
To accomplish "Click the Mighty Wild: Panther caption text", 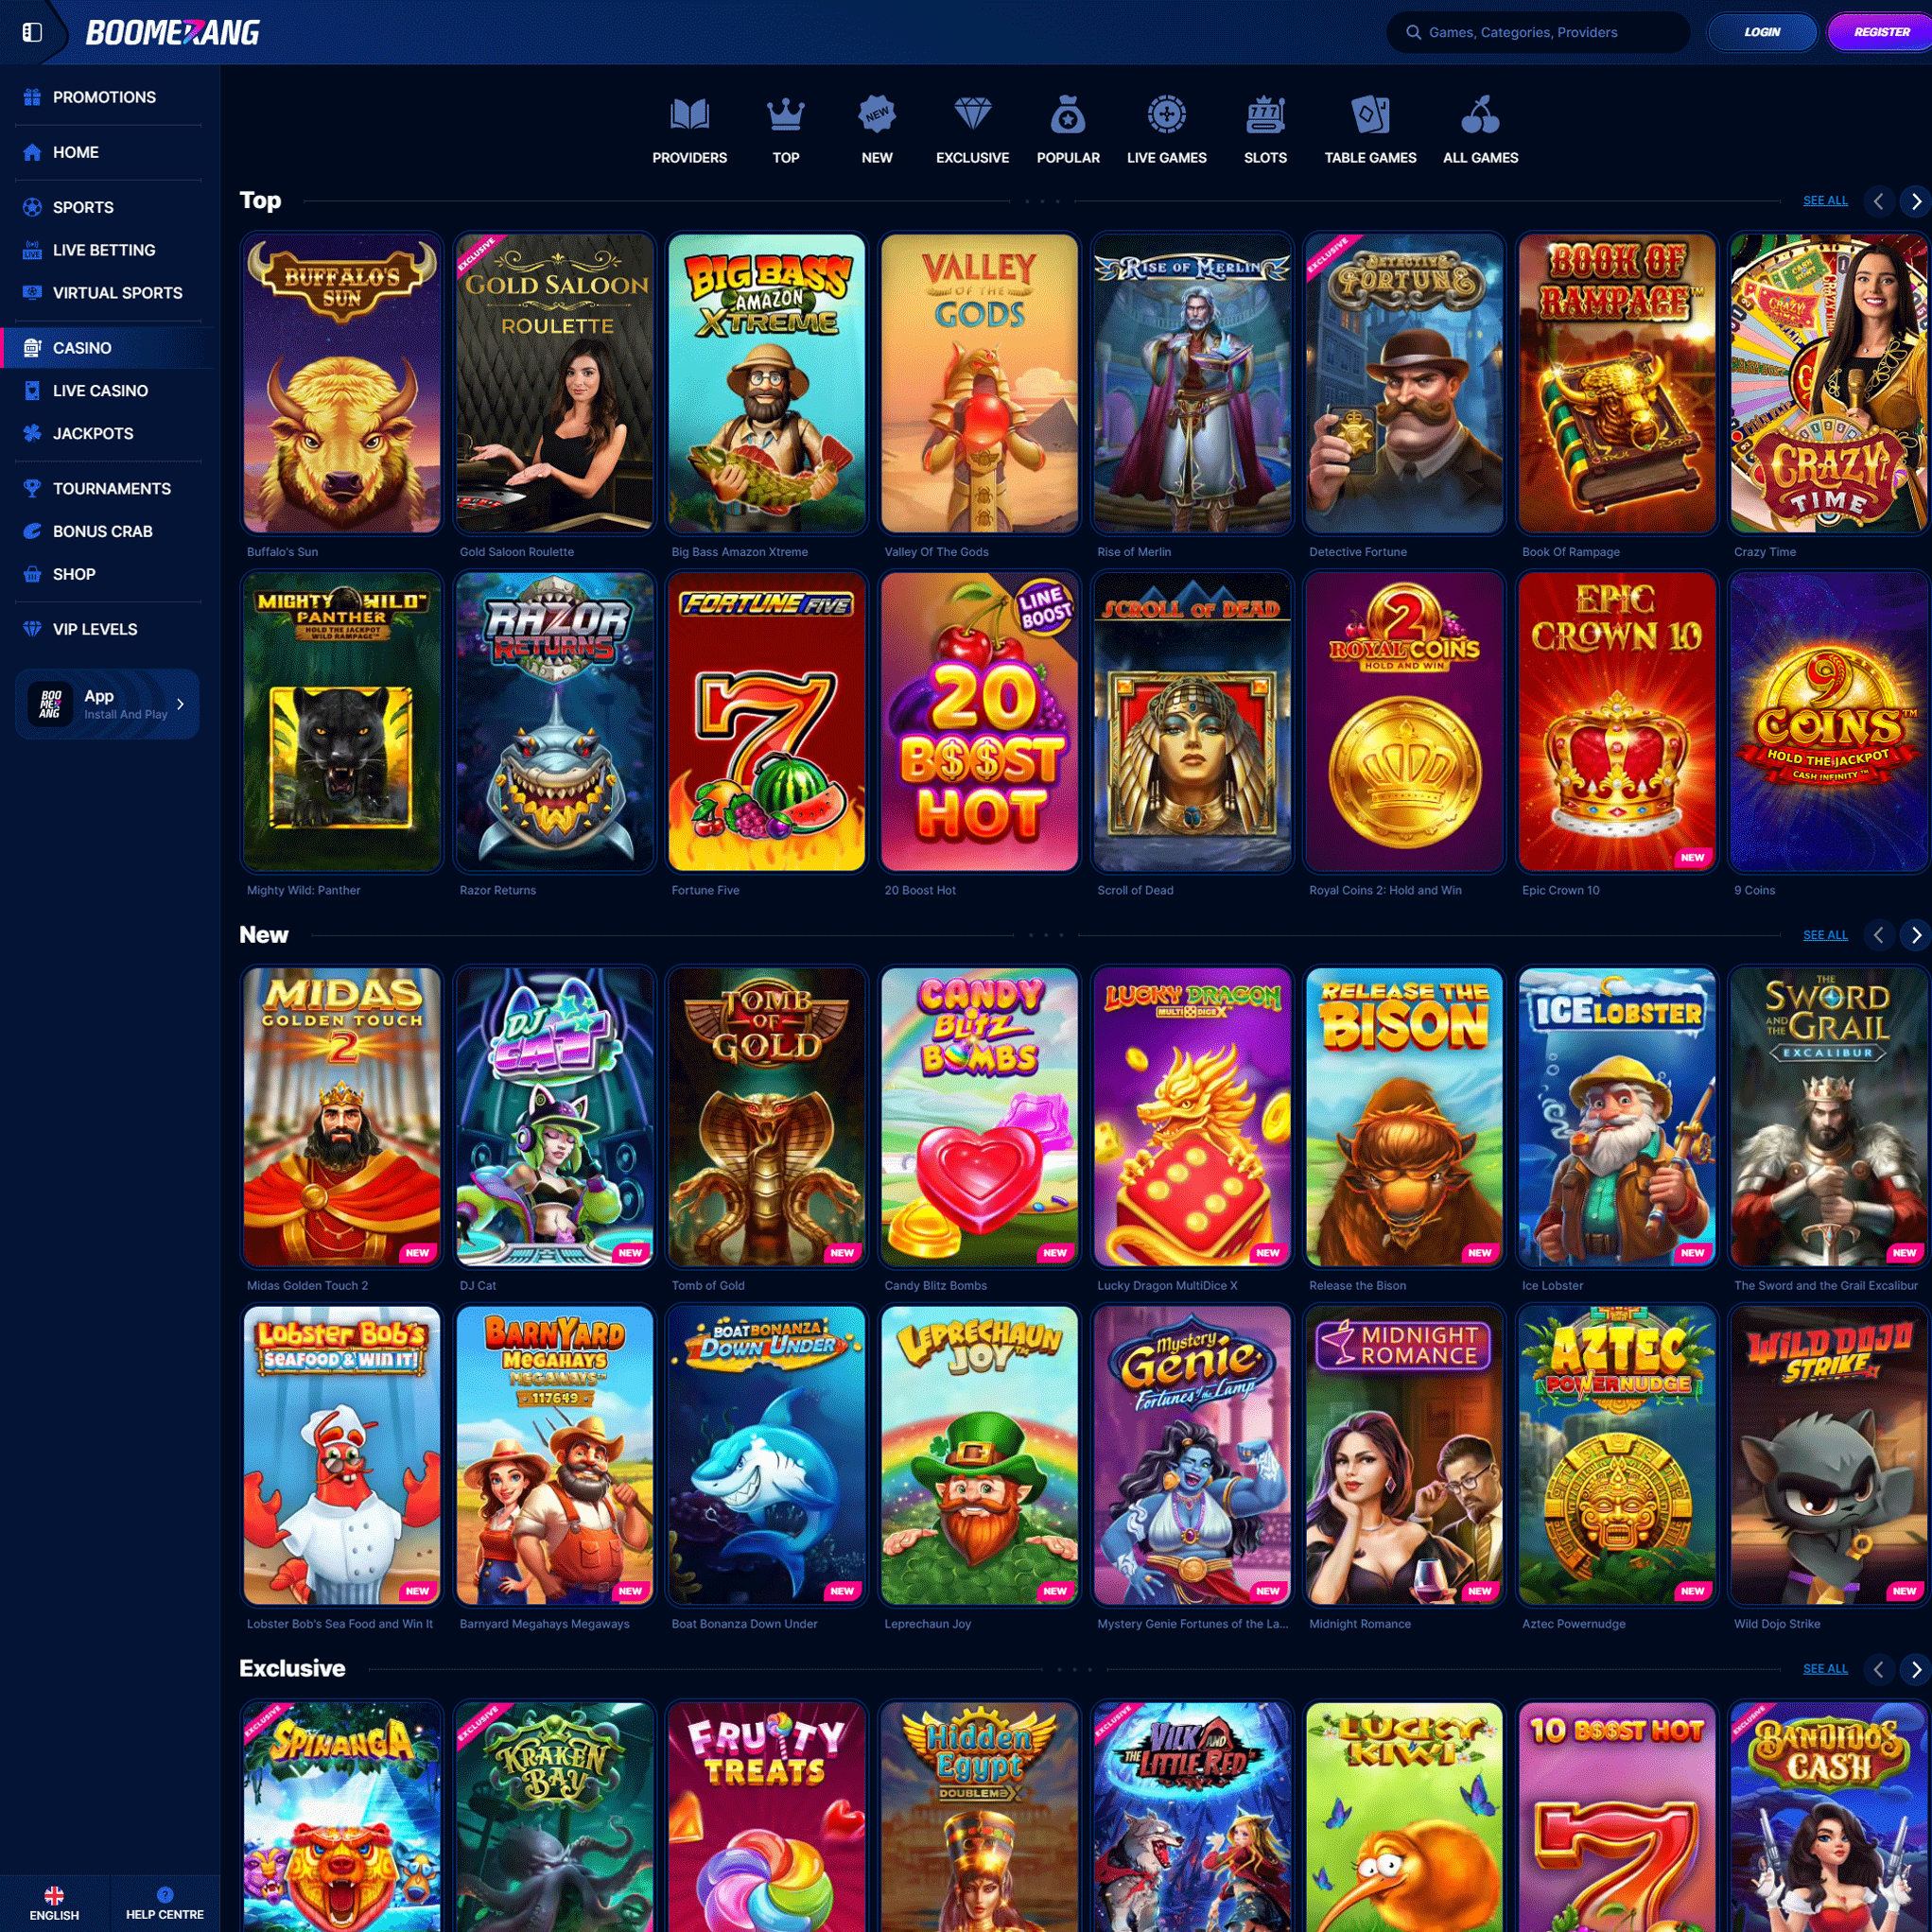I will click(303, 890).
